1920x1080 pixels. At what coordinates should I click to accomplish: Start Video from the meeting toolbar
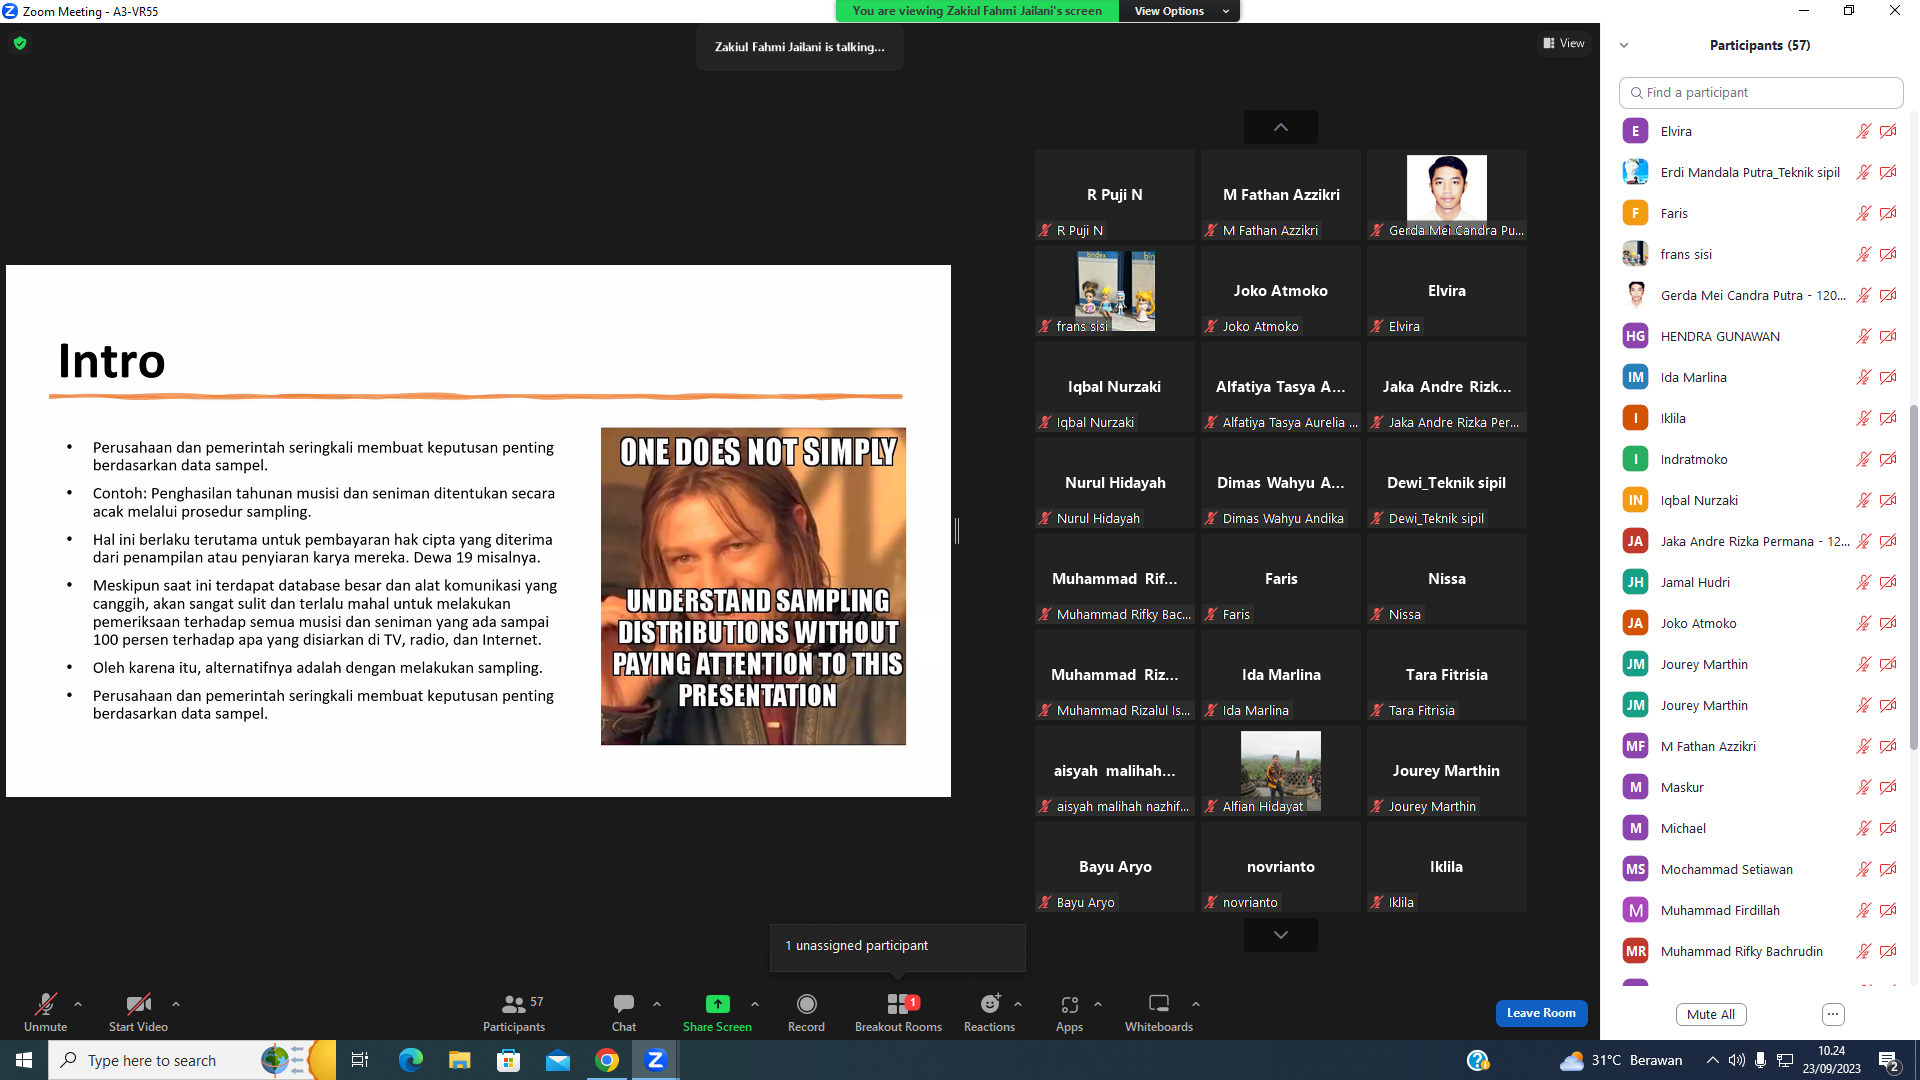click(x=138, y=1012)
